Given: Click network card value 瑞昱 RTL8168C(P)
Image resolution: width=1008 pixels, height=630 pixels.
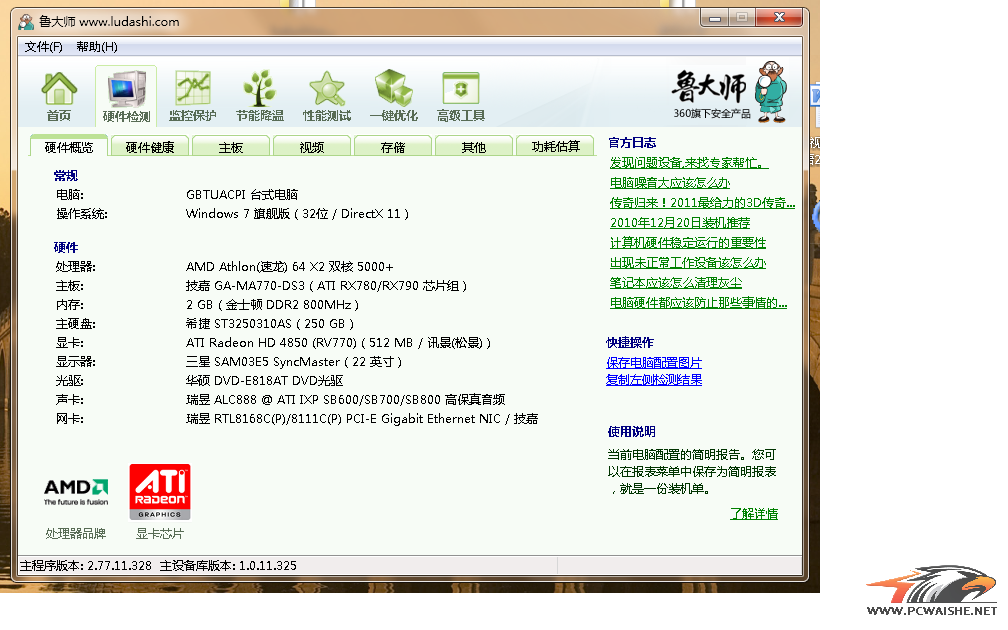Looking at the screenshot, I should coord(362,419).
